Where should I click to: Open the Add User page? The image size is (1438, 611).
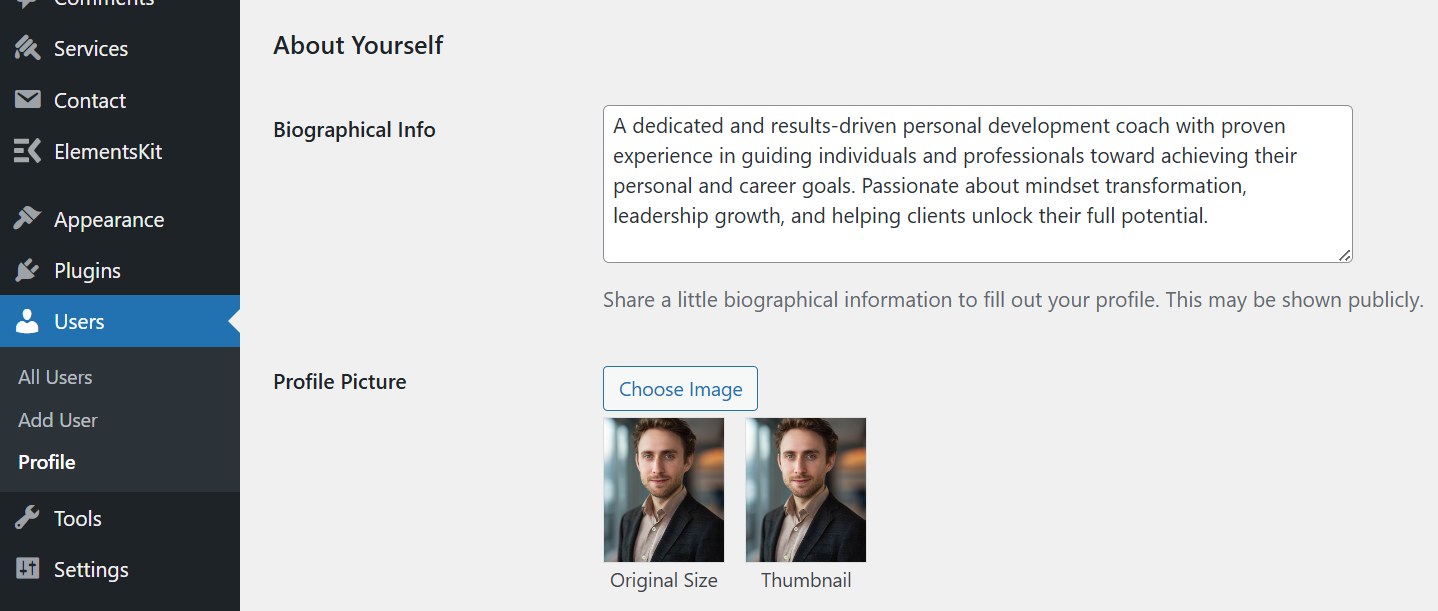(x=57, y=420)
